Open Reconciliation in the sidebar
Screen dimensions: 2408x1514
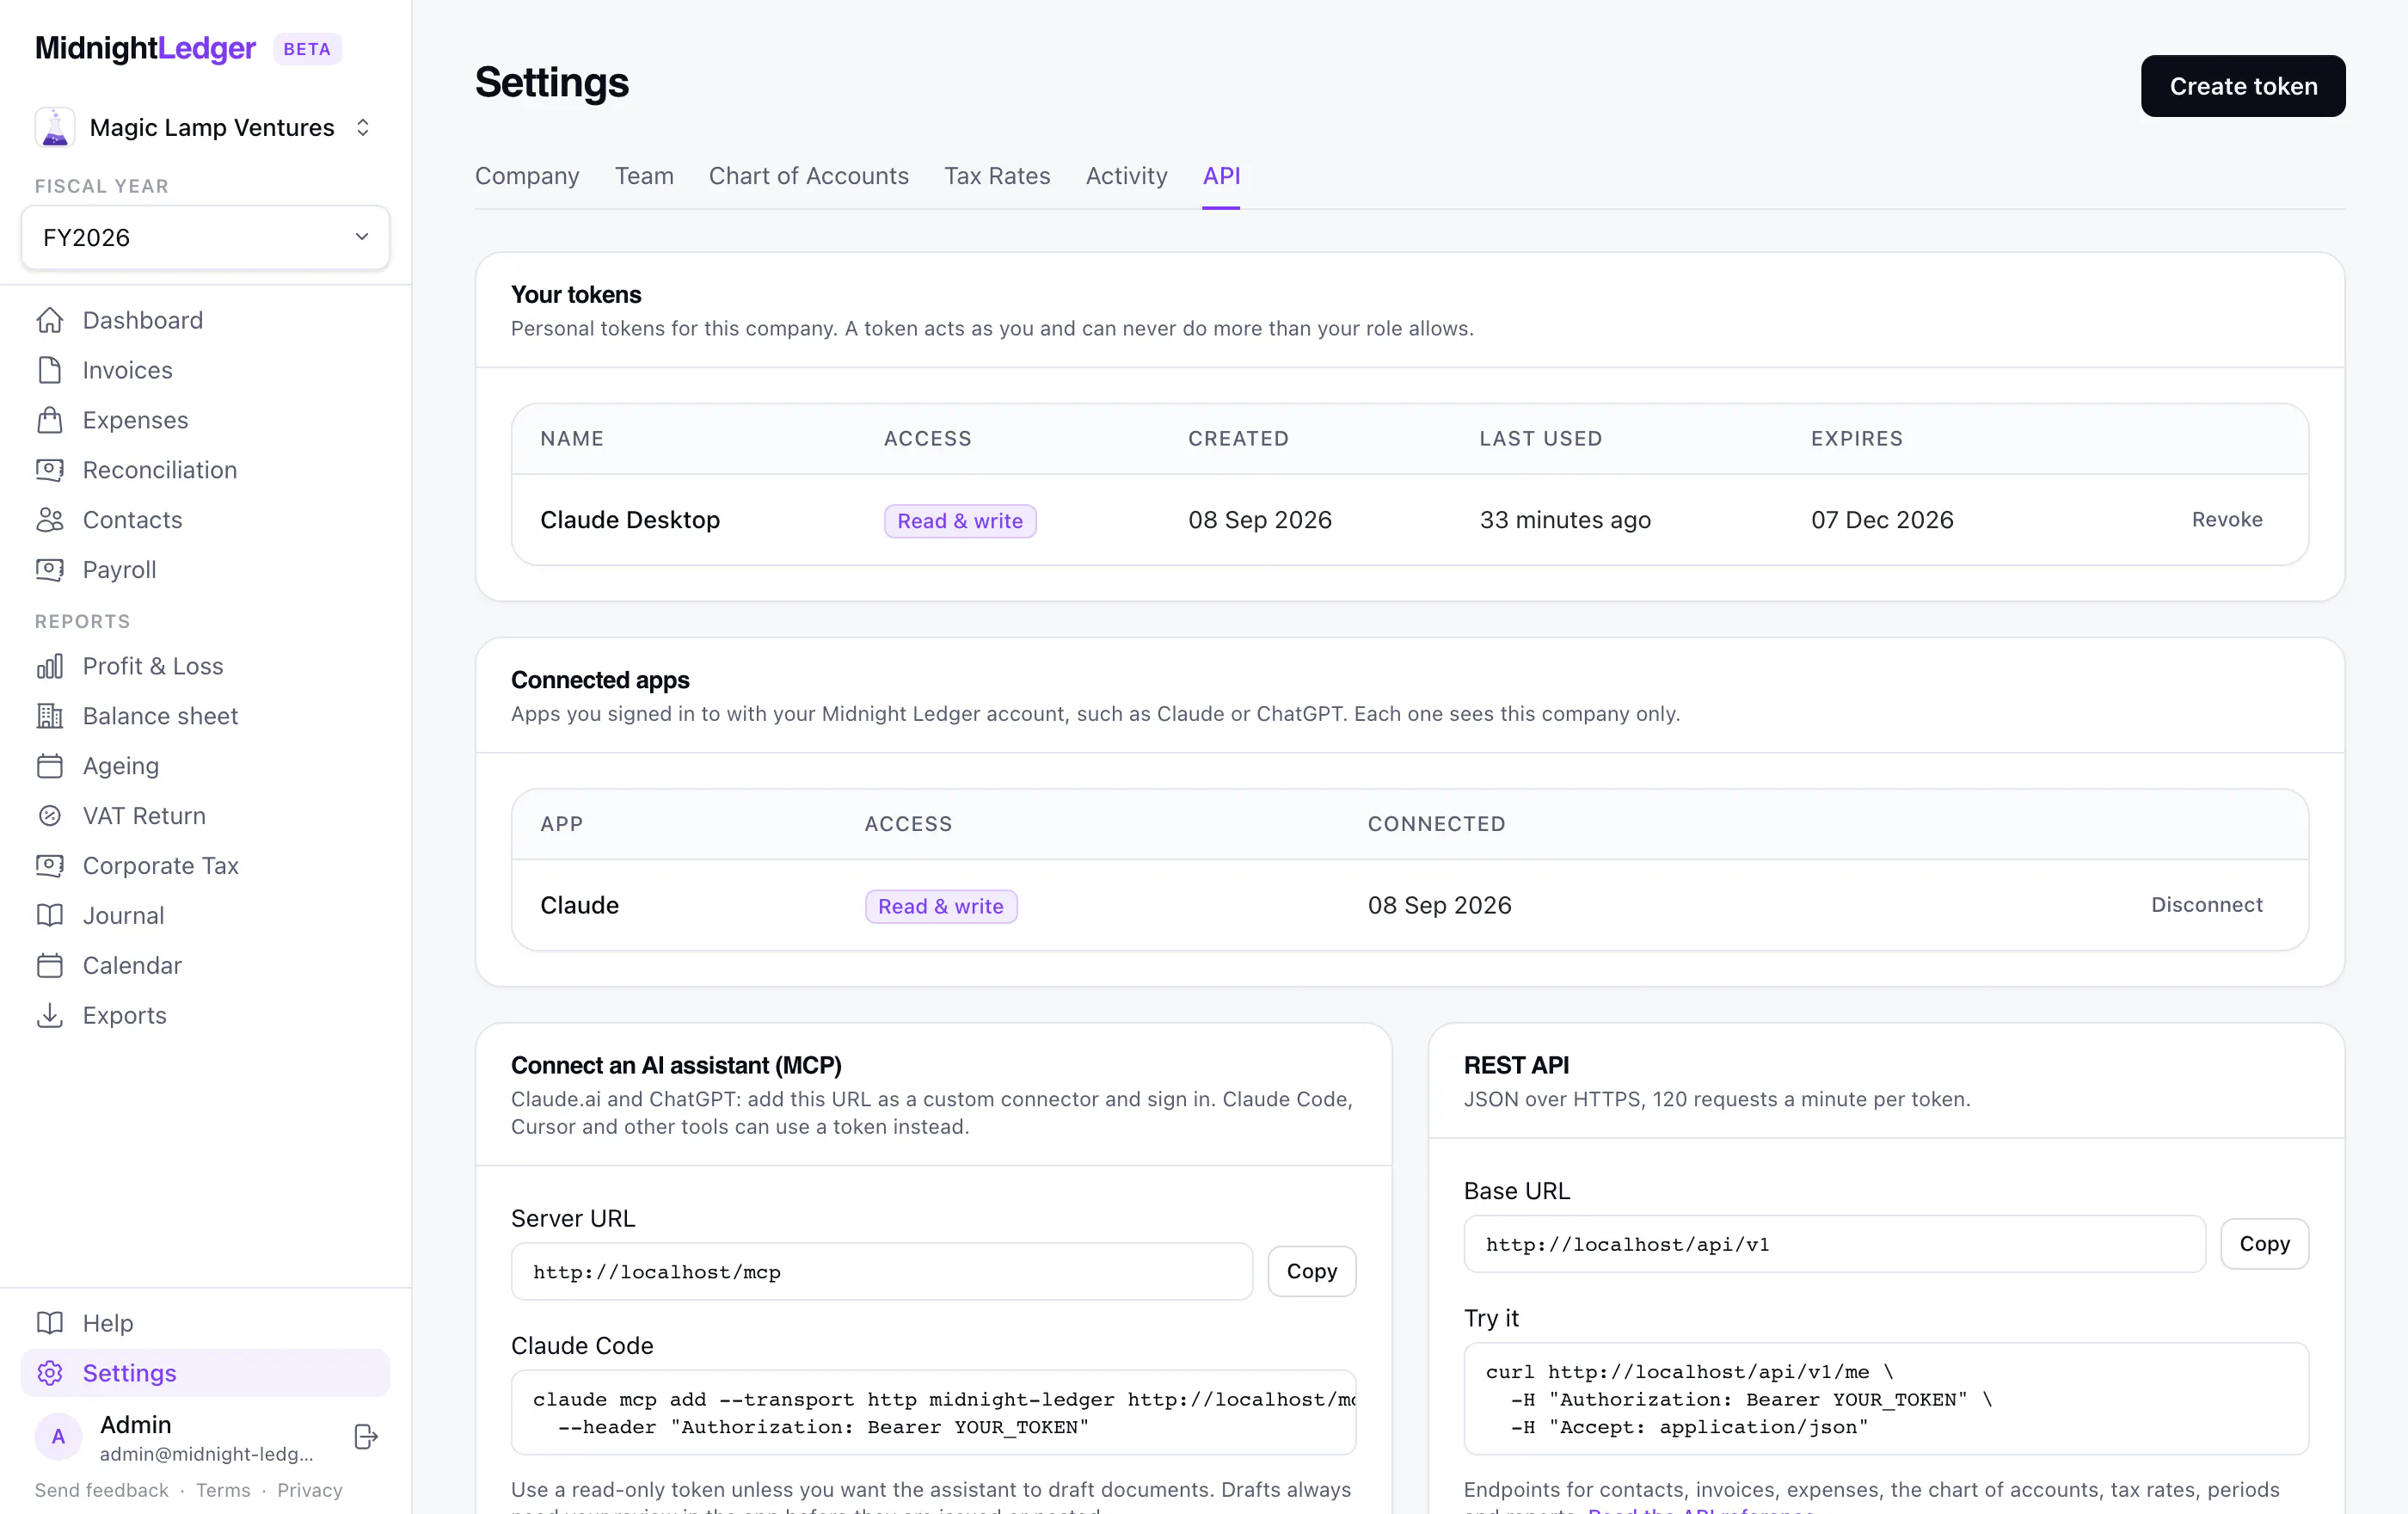point(205,470)
